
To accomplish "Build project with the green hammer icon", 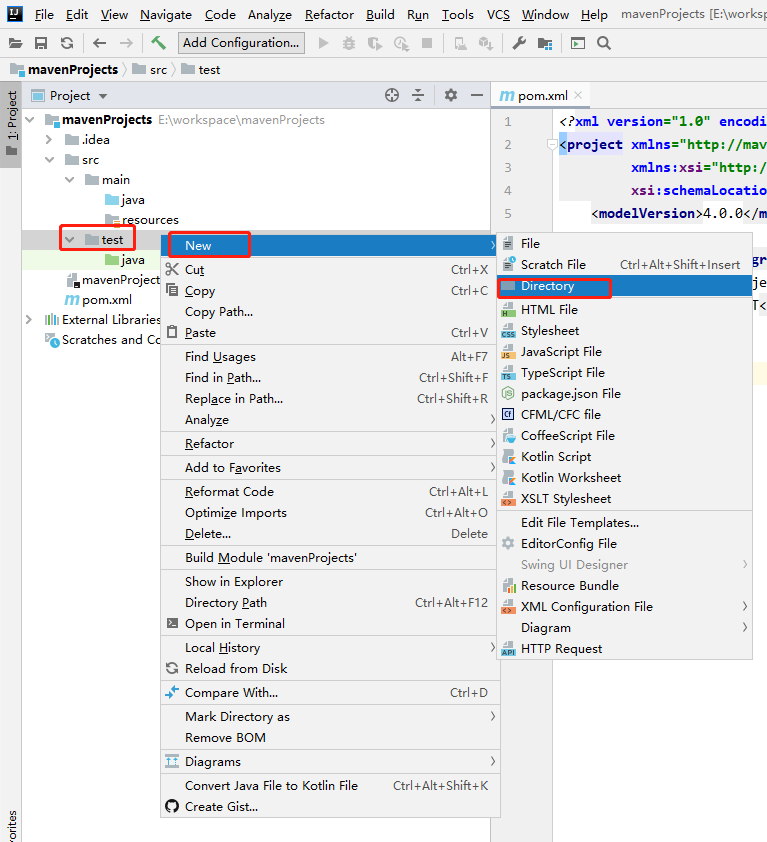I will pos(158,43).
